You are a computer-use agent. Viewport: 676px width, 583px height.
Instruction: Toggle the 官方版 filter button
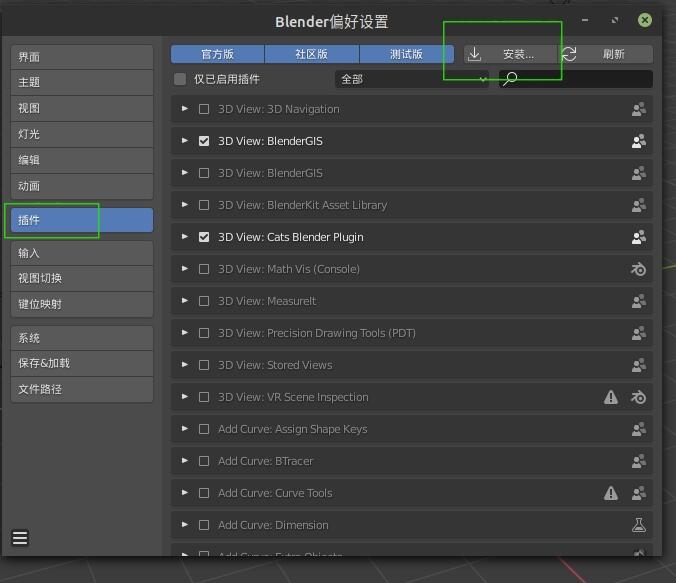tap(218, 54)
